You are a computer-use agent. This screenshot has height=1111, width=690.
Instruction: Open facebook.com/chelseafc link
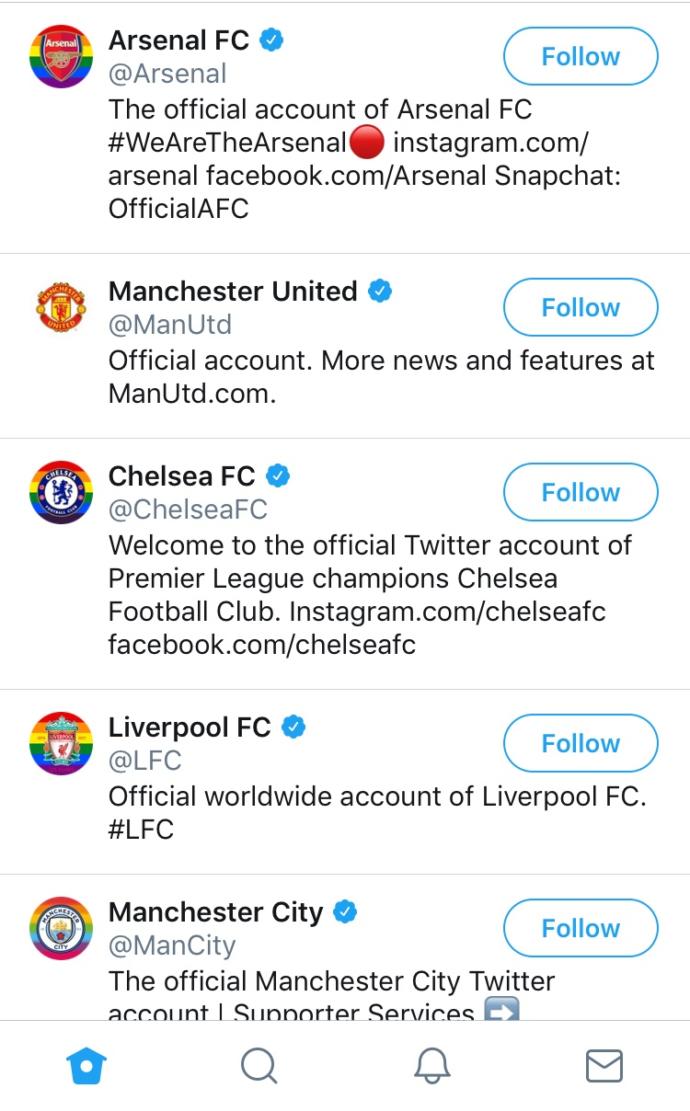[262, 644]
